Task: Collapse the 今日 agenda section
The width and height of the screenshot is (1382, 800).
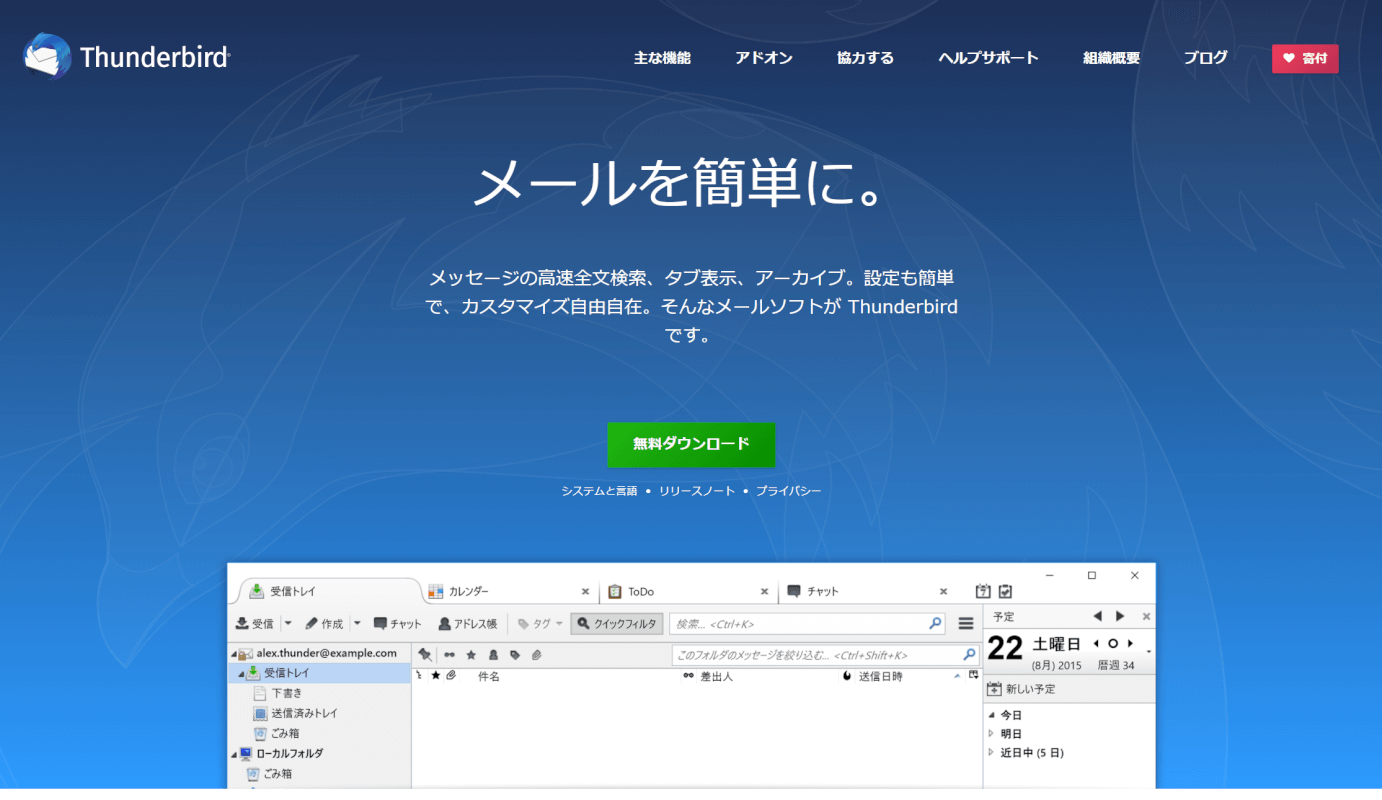Action: (992, 715)
